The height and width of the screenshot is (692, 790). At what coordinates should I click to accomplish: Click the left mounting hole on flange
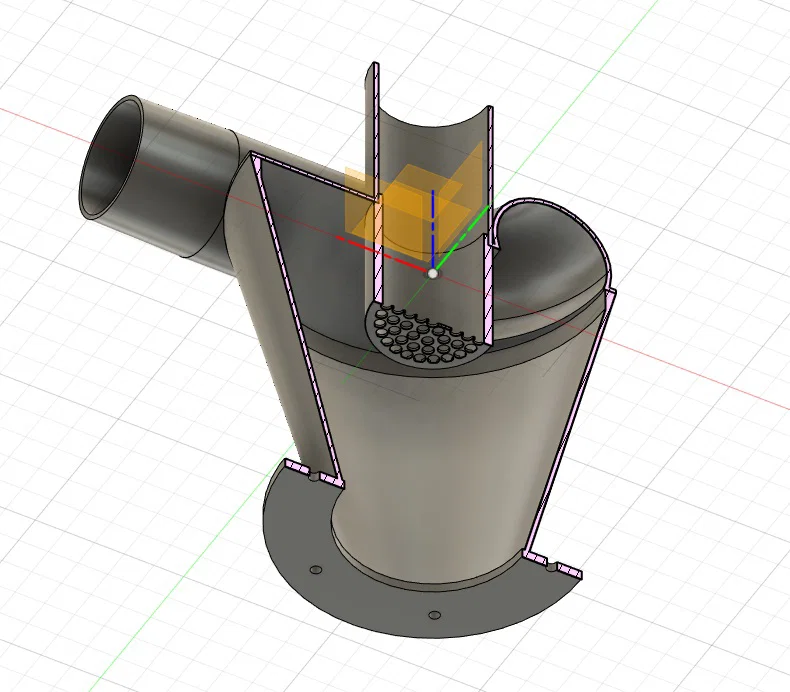(x=316, y=570)
